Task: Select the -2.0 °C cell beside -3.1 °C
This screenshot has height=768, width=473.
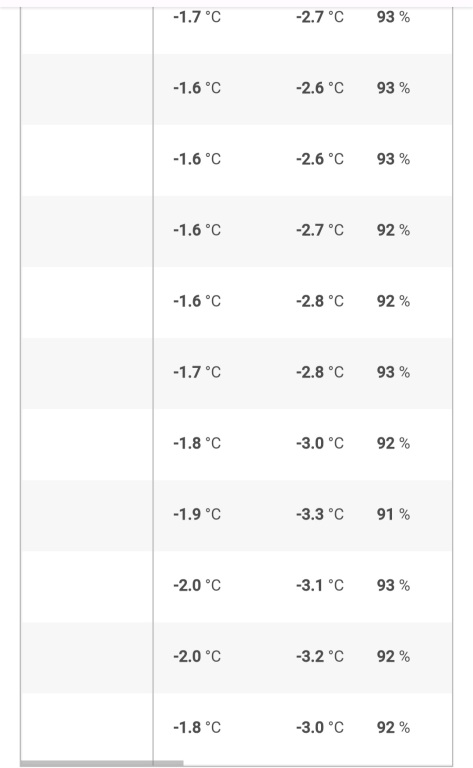Action: (x=197, y=585)
